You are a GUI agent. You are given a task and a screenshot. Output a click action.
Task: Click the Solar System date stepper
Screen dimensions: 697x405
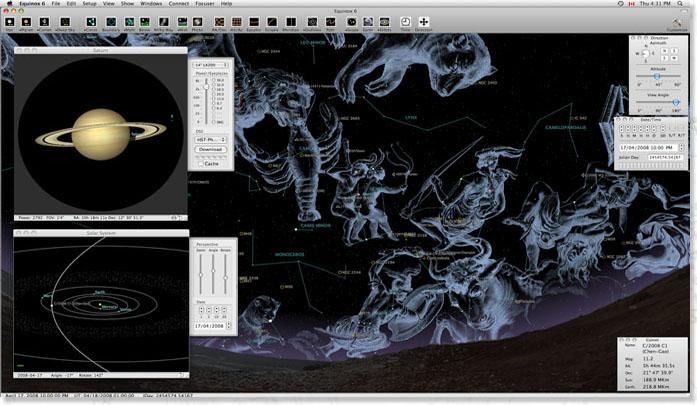tap(229, 326)
